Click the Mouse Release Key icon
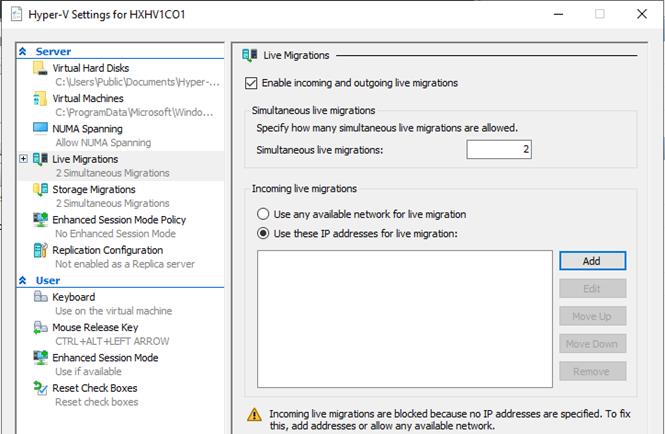665x434 pixels. pyautogui.click(x=40, y=327)
